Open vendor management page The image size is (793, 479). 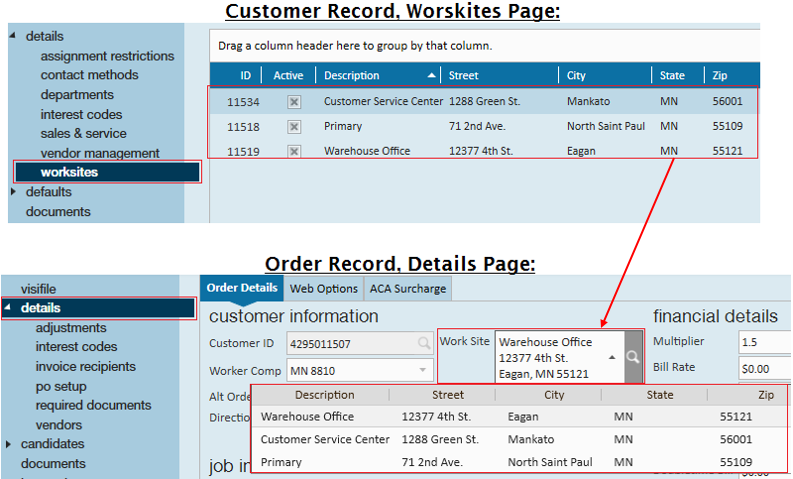100,153
